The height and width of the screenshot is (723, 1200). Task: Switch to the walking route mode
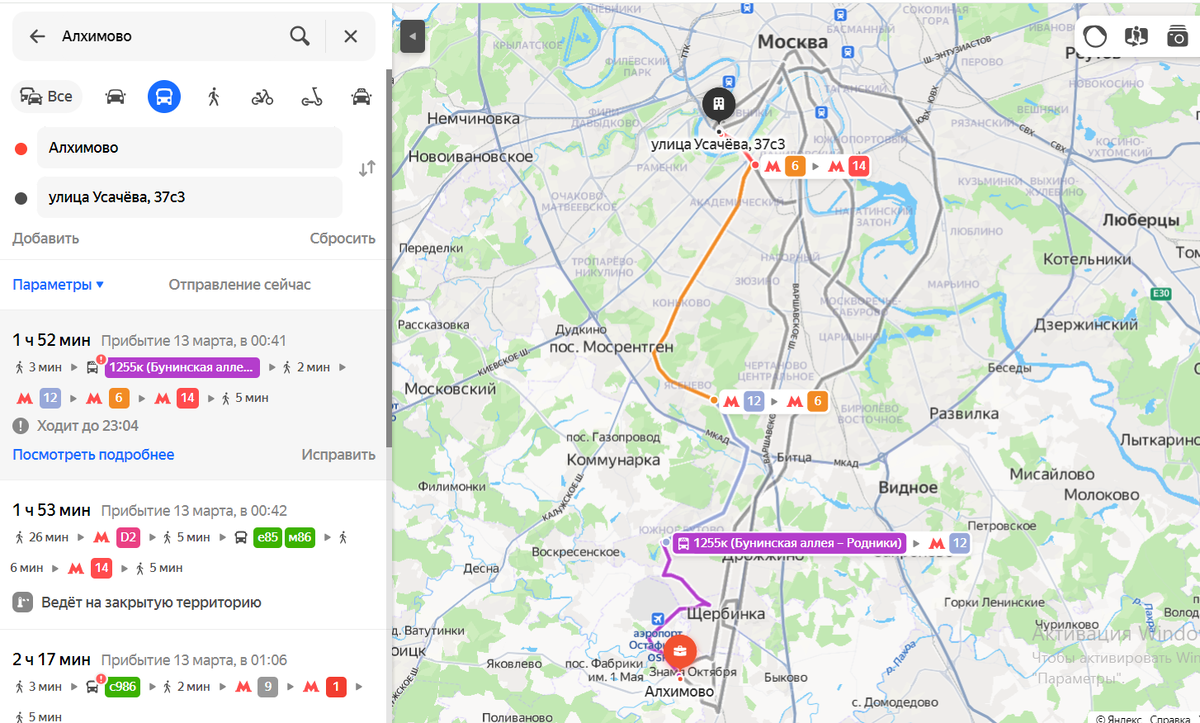(213, 97)
